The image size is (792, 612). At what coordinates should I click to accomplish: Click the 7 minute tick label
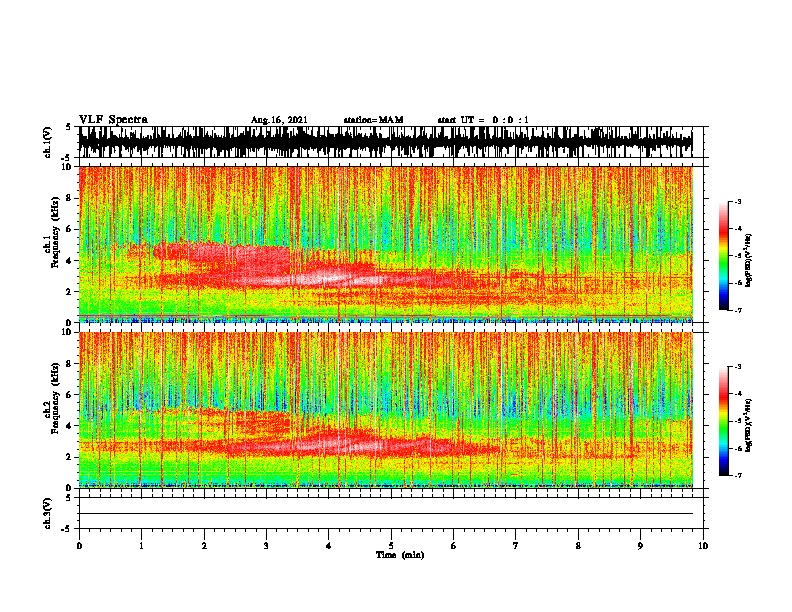click(x=516, y=546)
